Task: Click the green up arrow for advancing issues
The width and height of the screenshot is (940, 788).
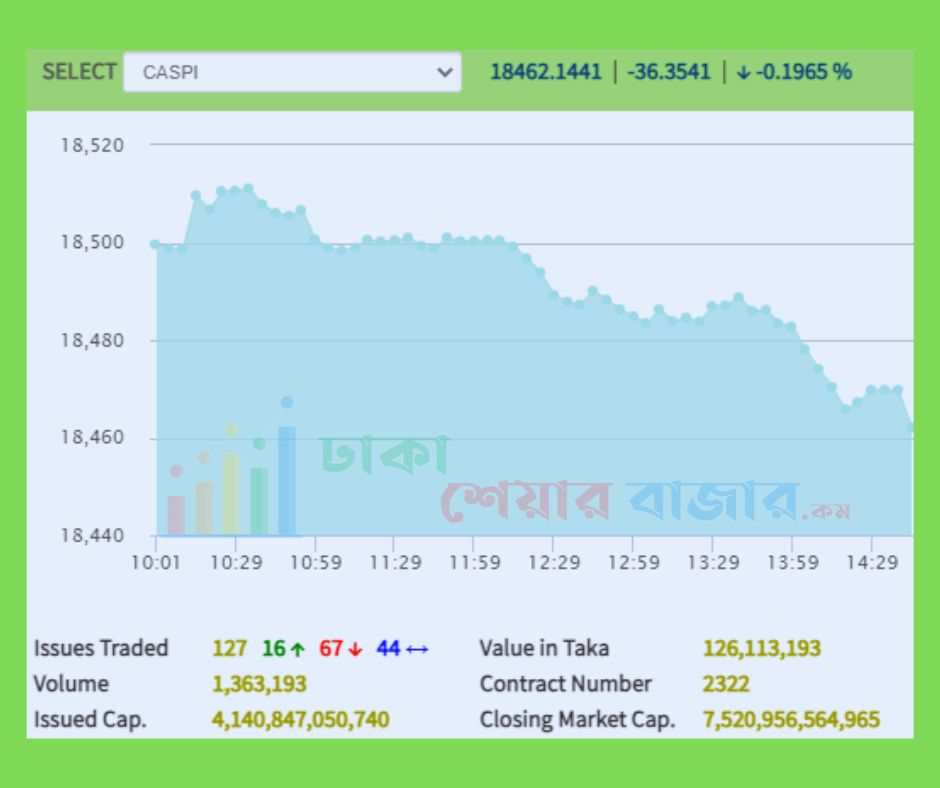Action: (297, 649)
